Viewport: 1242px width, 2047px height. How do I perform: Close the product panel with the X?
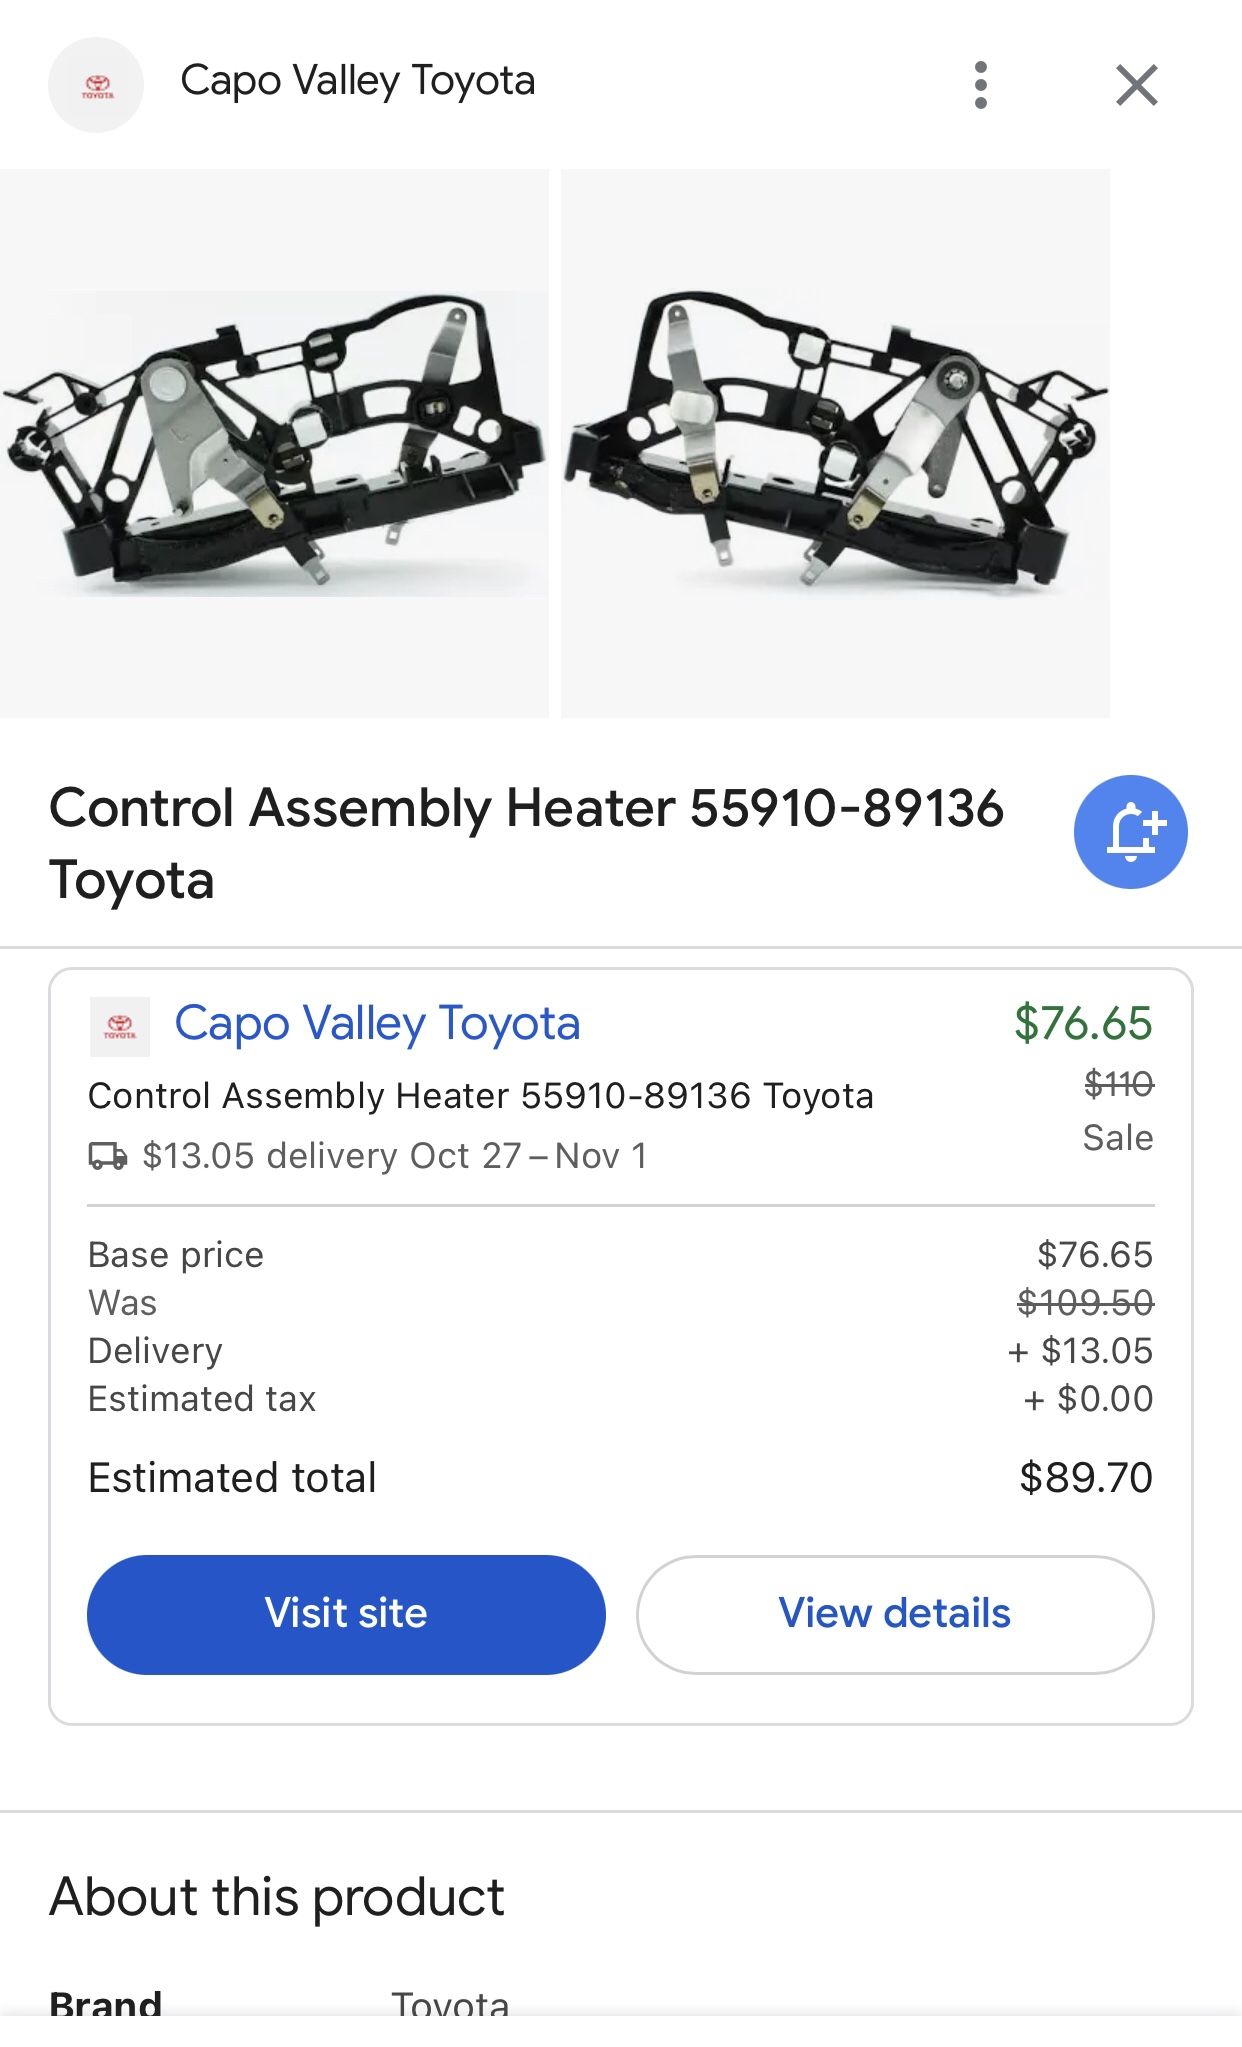point(1136,85)
